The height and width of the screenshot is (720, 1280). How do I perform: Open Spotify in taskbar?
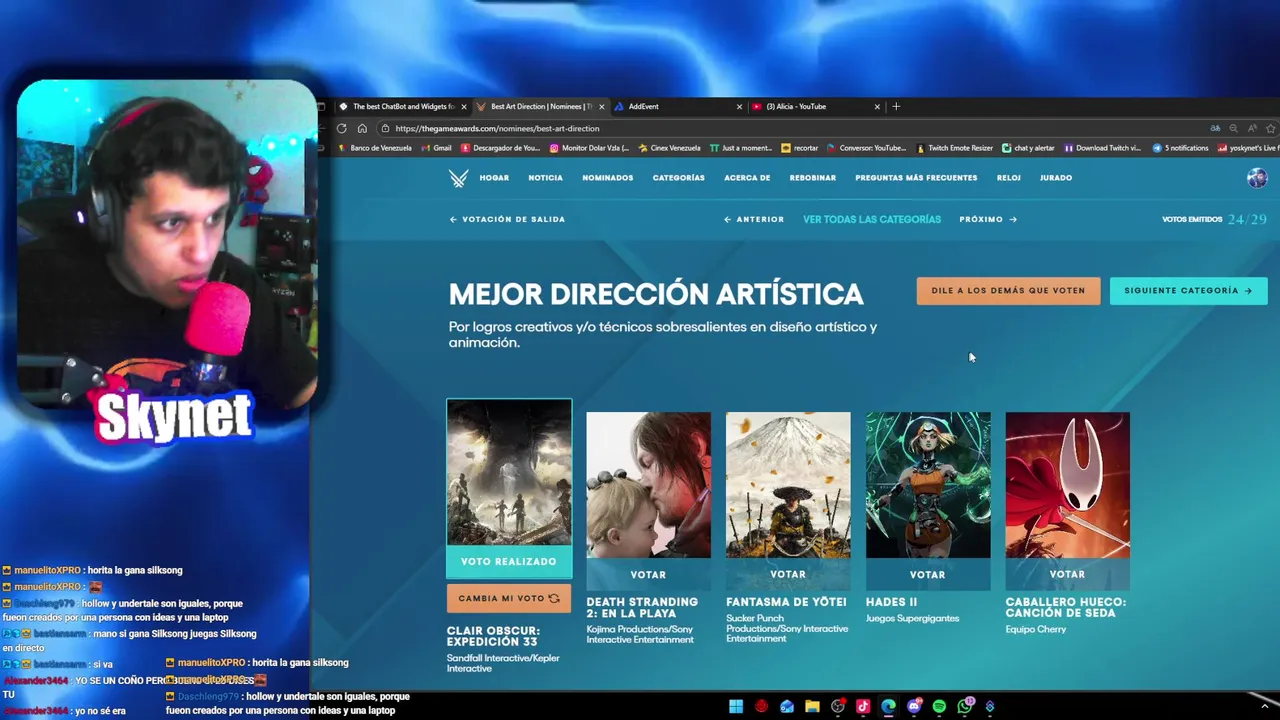click(939, 707)
